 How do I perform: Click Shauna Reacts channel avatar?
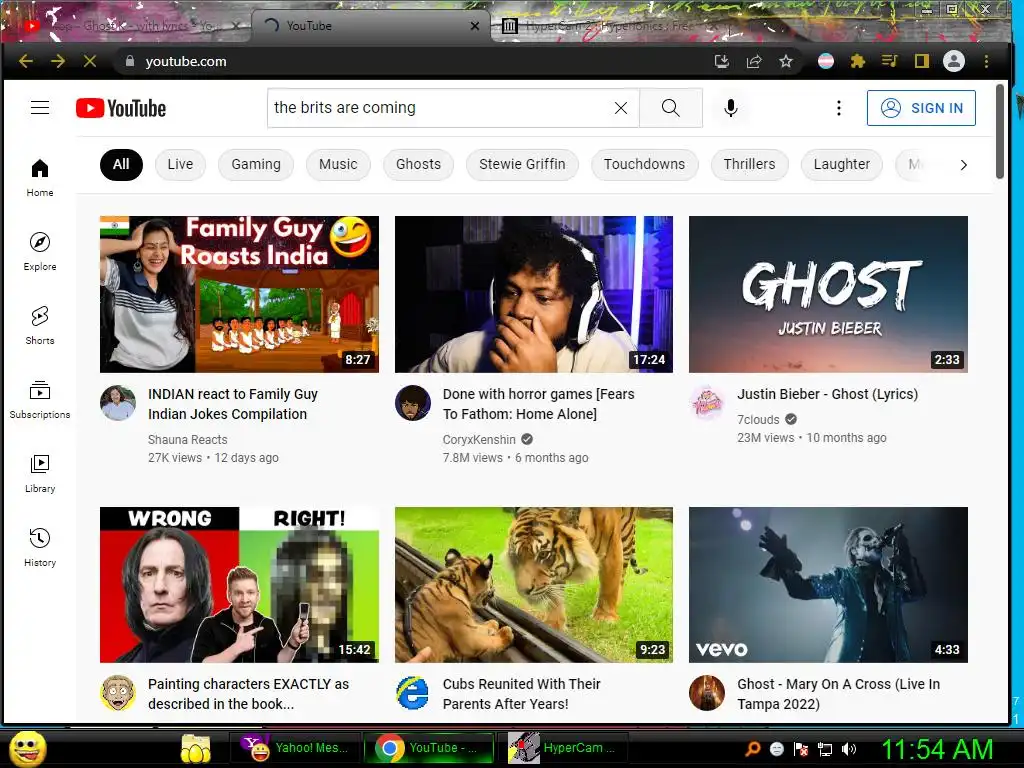[x=118, y=403]
